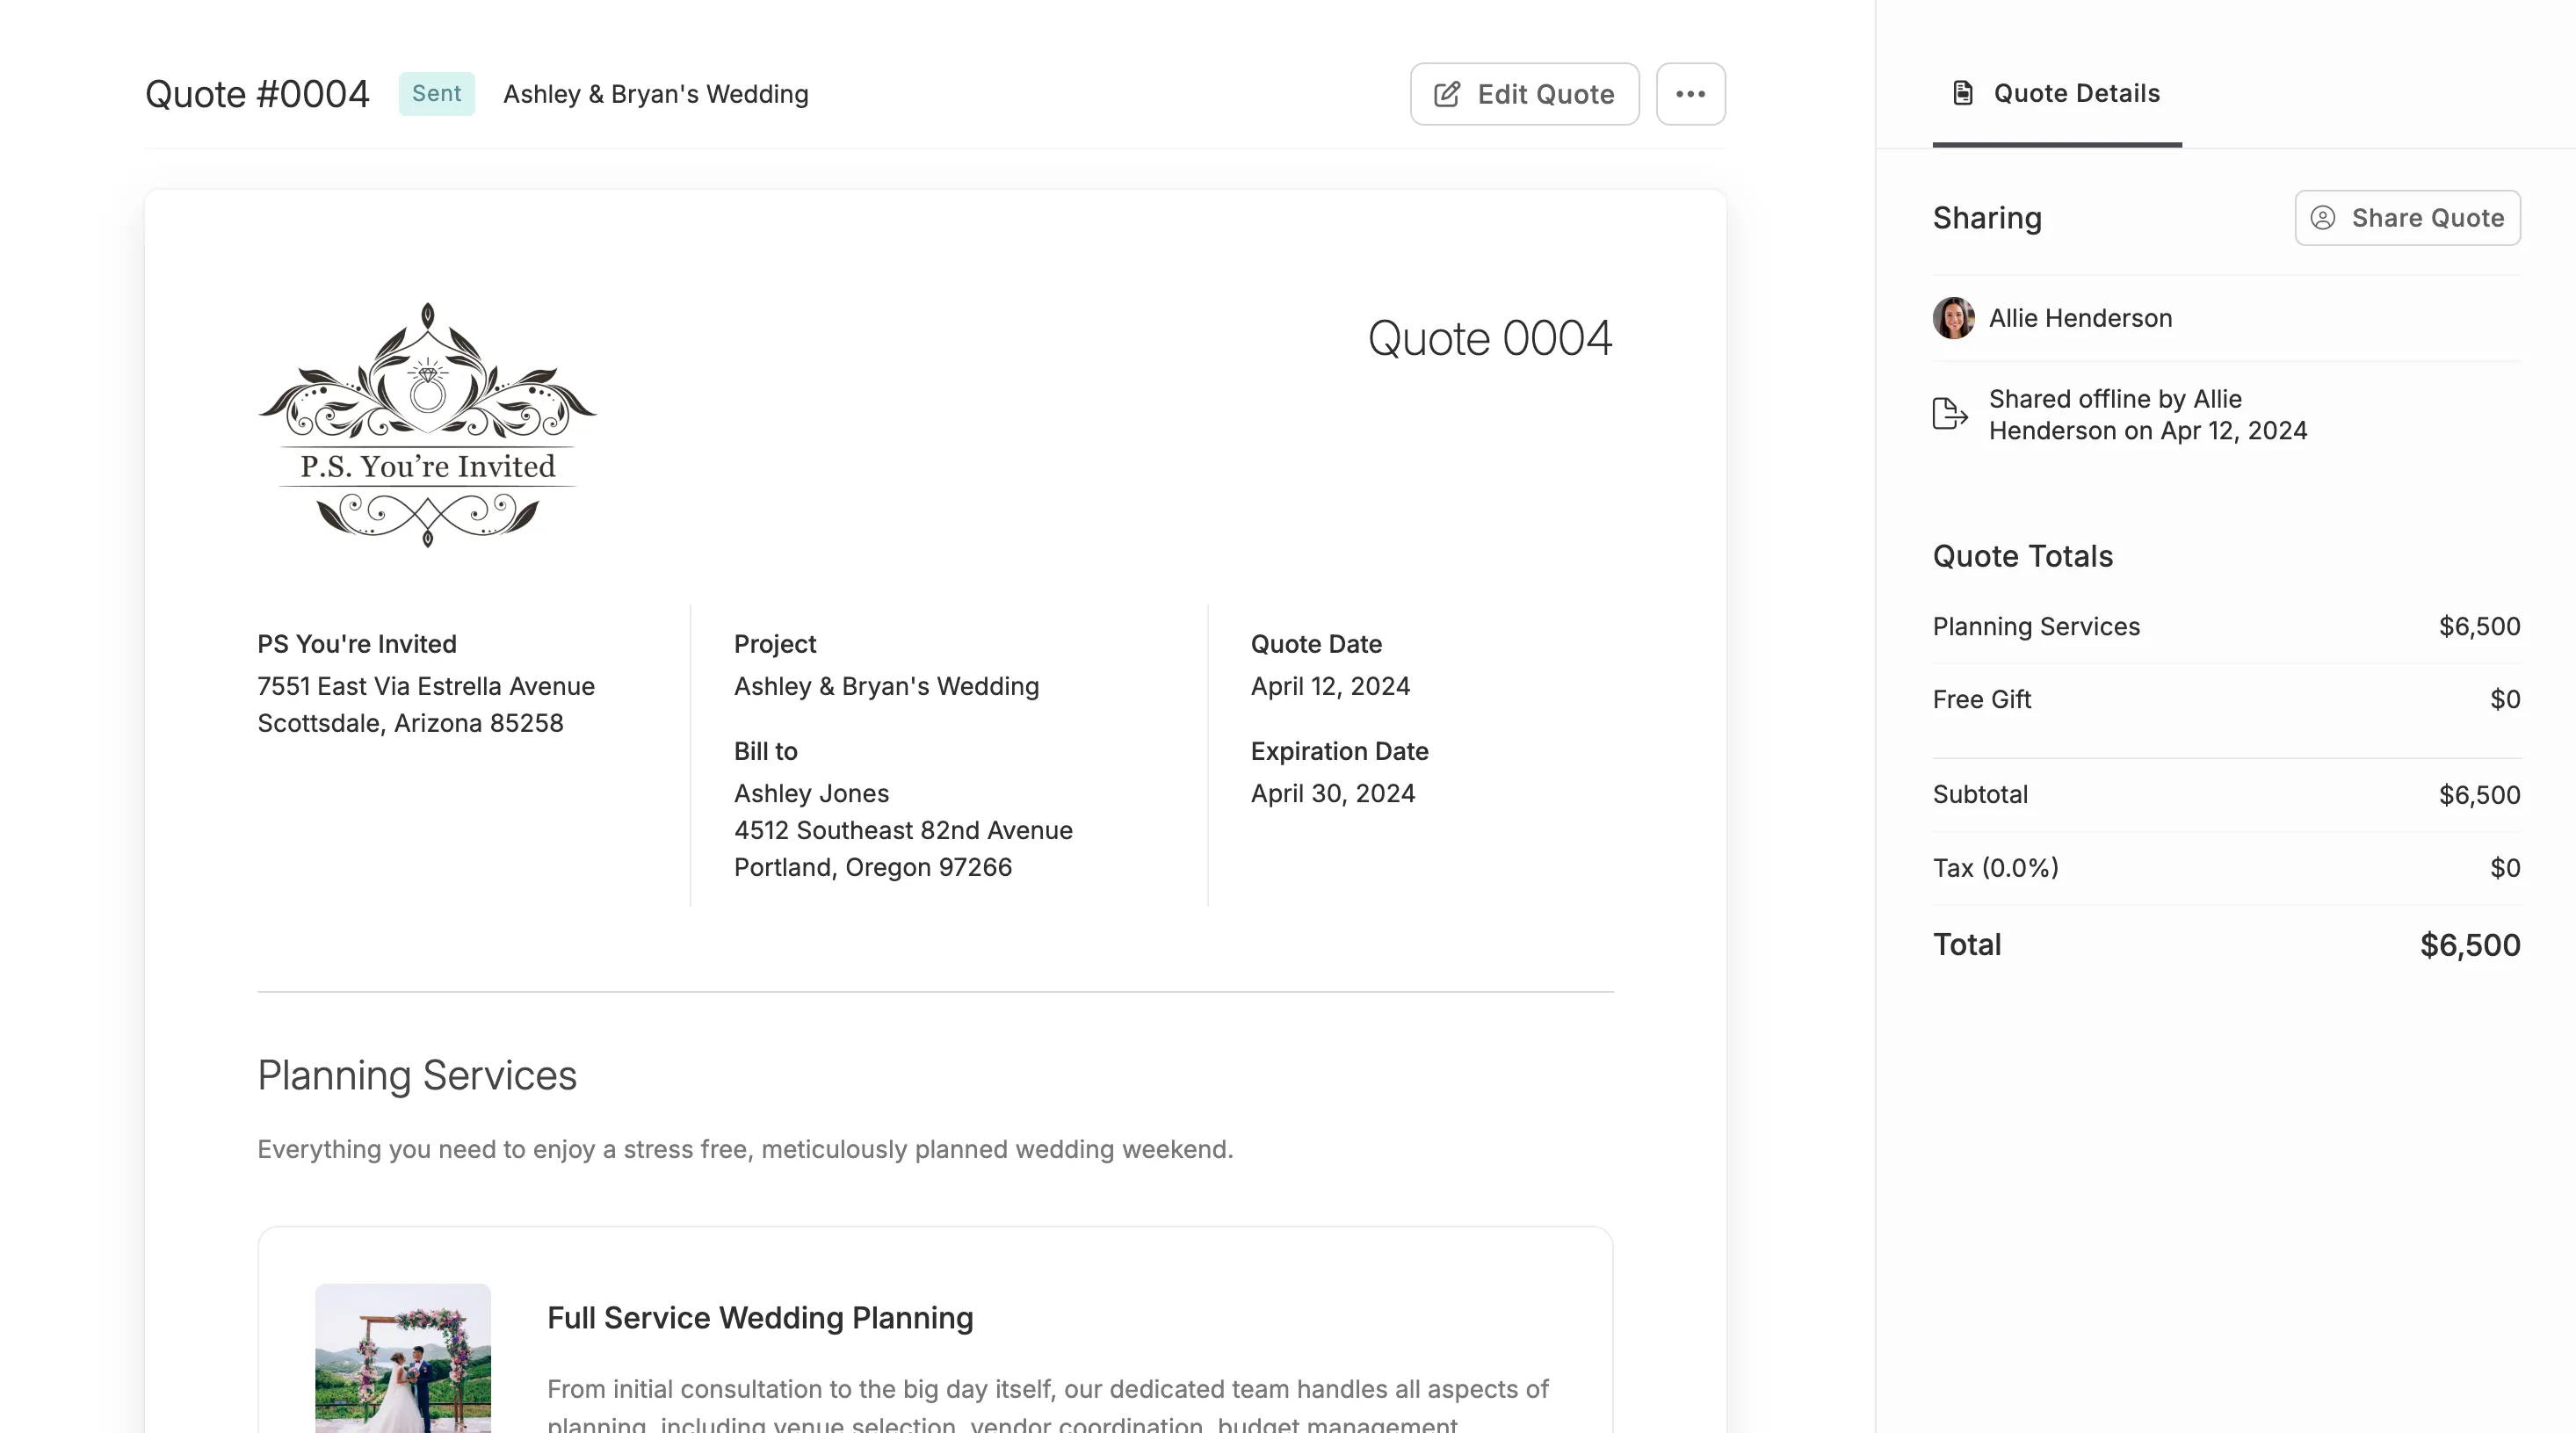Screen dimensions: 2576x1433
Task: Click the April 30, 2024 expiration date
Action: pyautogui.click(x=1332, y=793)
